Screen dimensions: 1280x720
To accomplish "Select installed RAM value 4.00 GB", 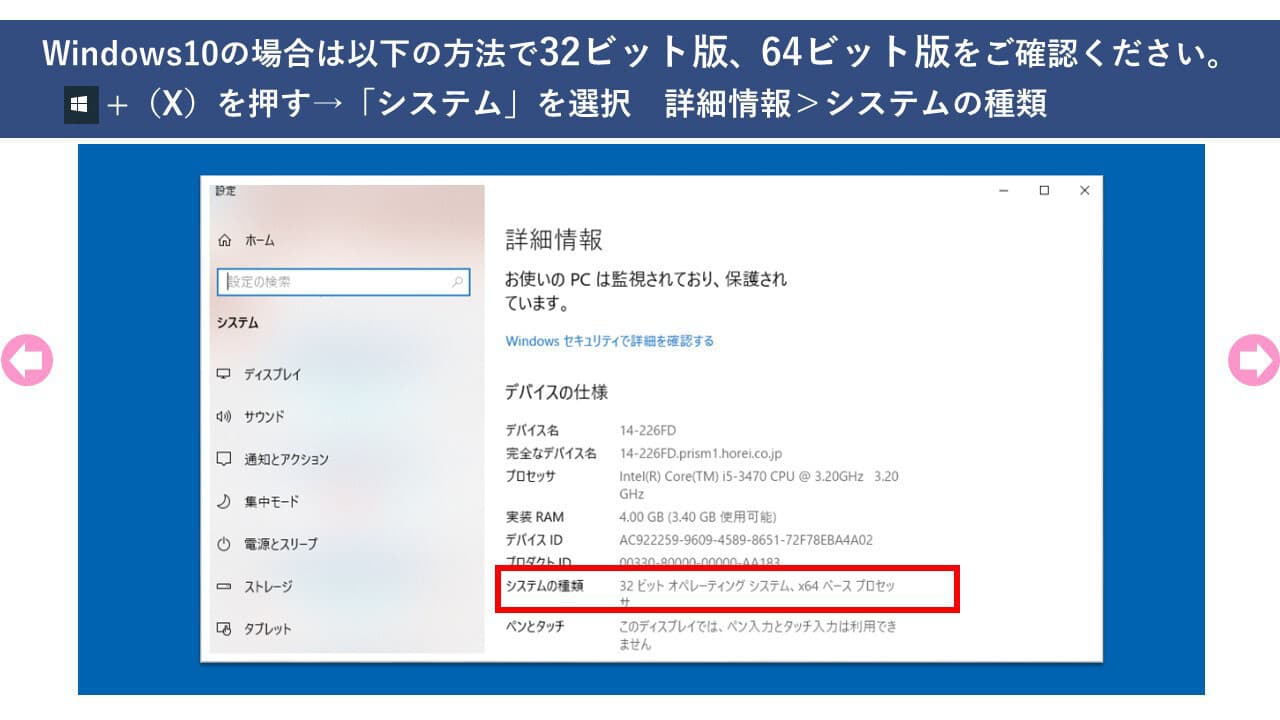I will coord(697,517).
